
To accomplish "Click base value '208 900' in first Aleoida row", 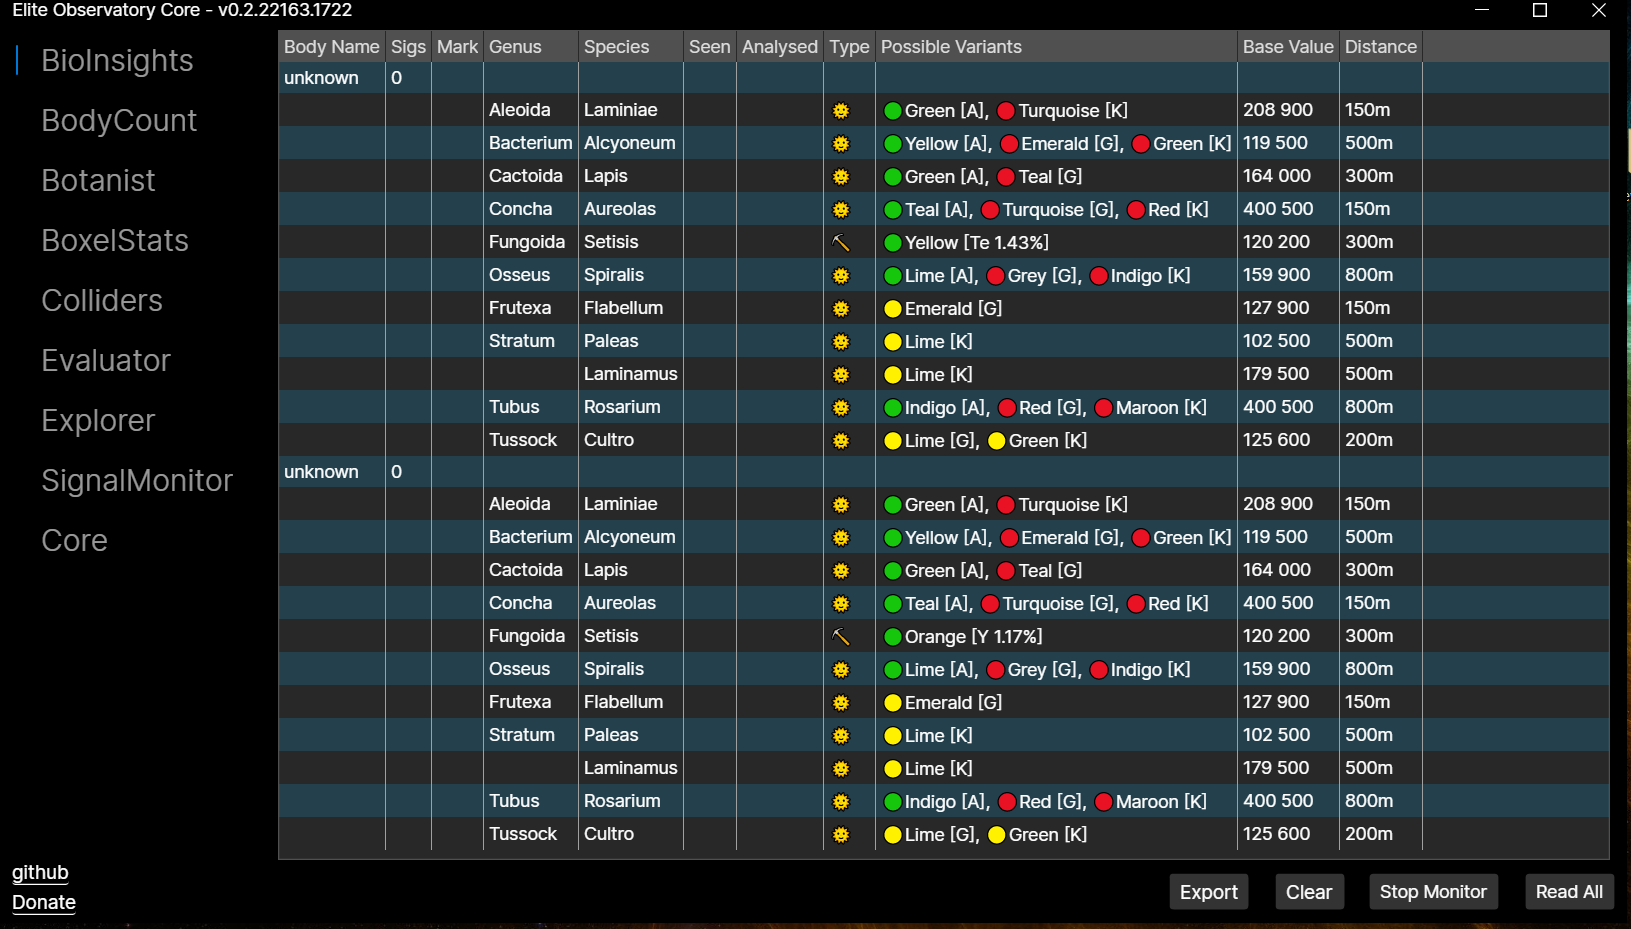I will point(1278,110).
